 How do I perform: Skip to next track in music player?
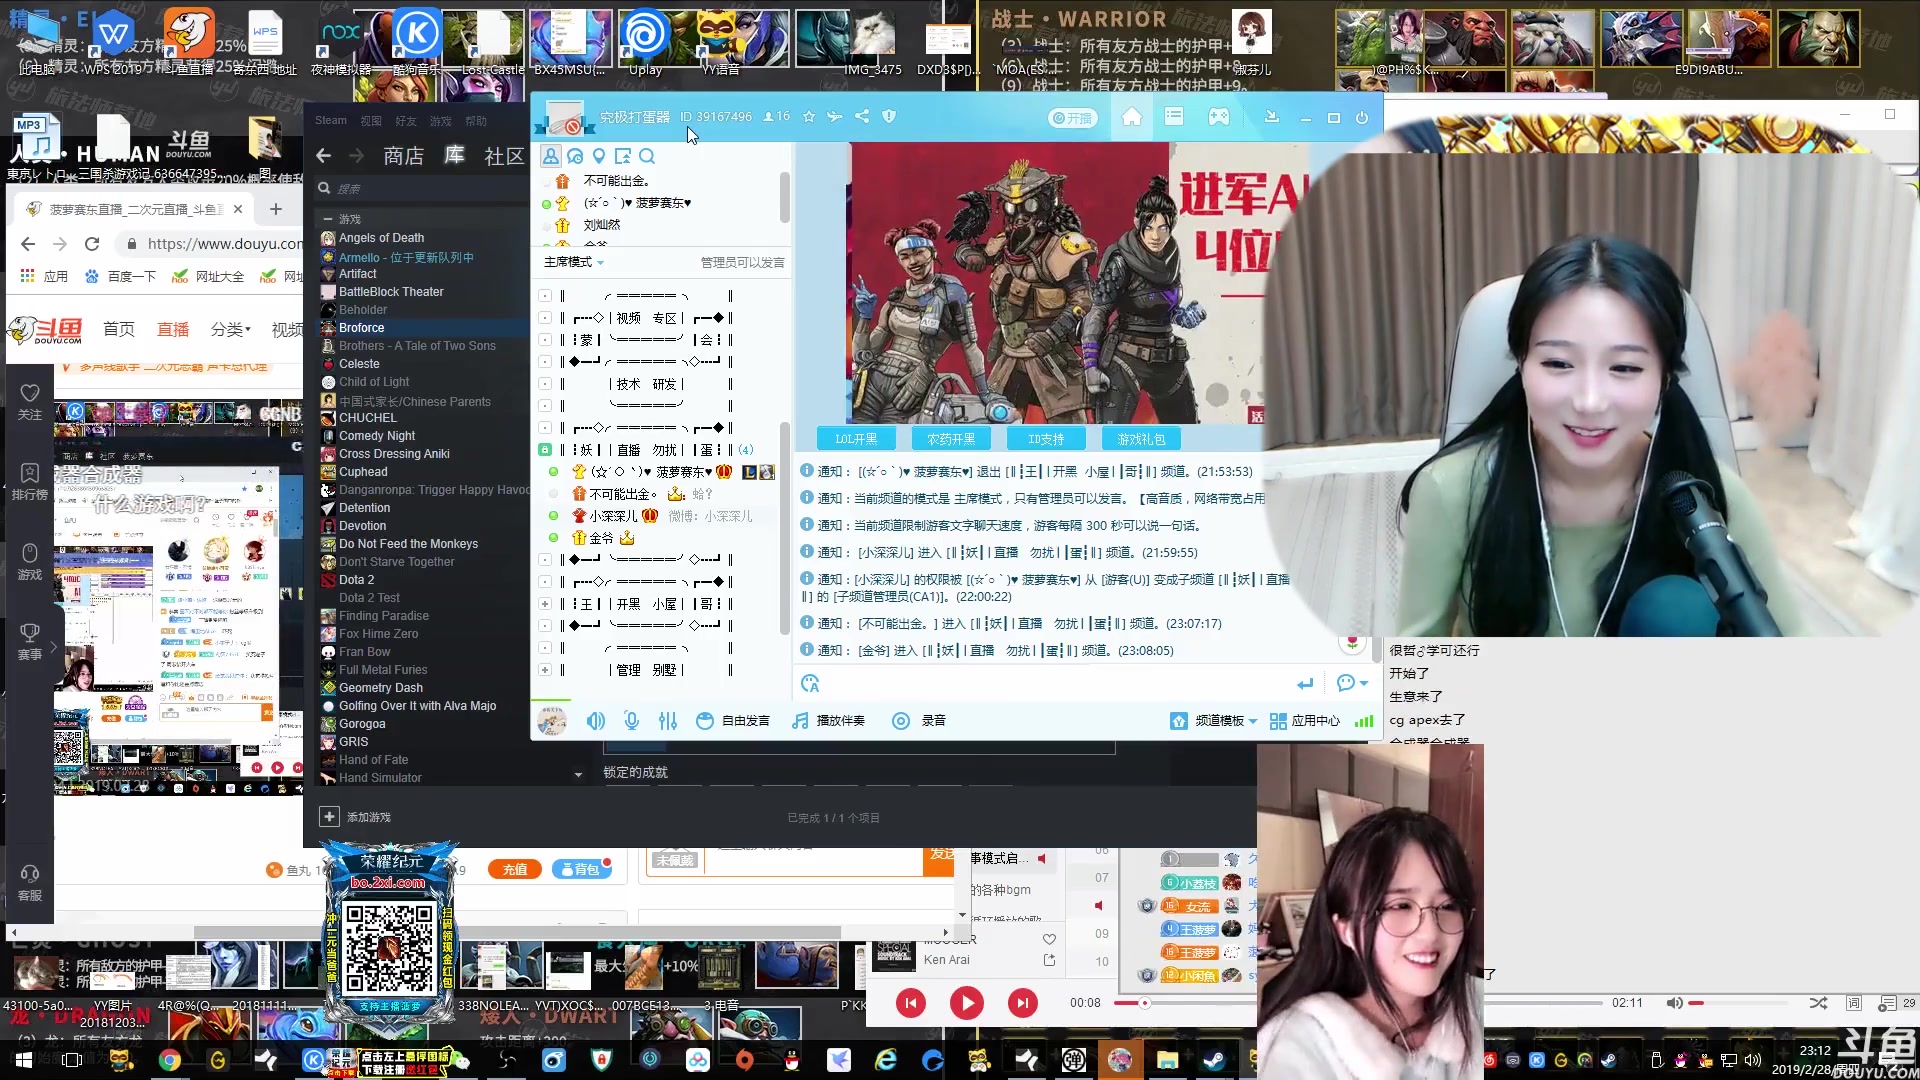pos(1022,1003)
